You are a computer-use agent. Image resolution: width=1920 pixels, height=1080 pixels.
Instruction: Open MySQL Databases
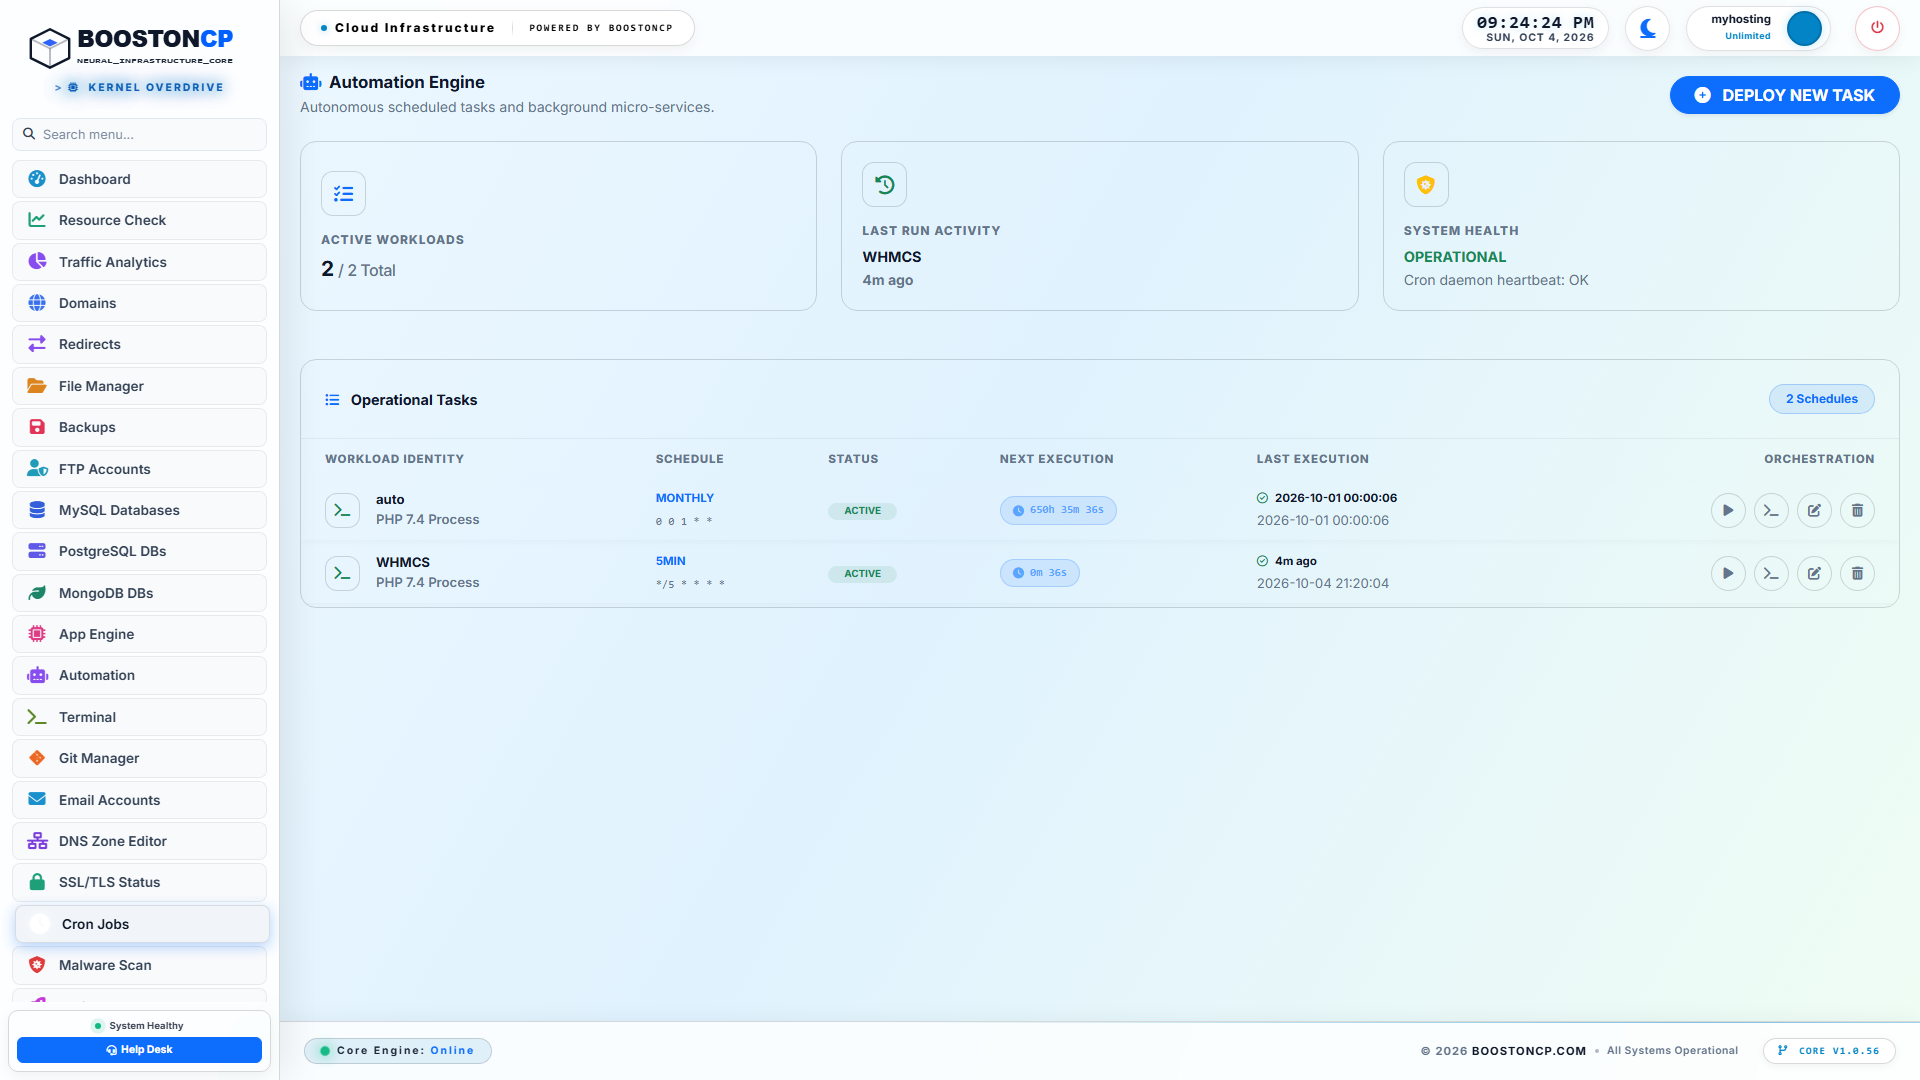[139, 510]
